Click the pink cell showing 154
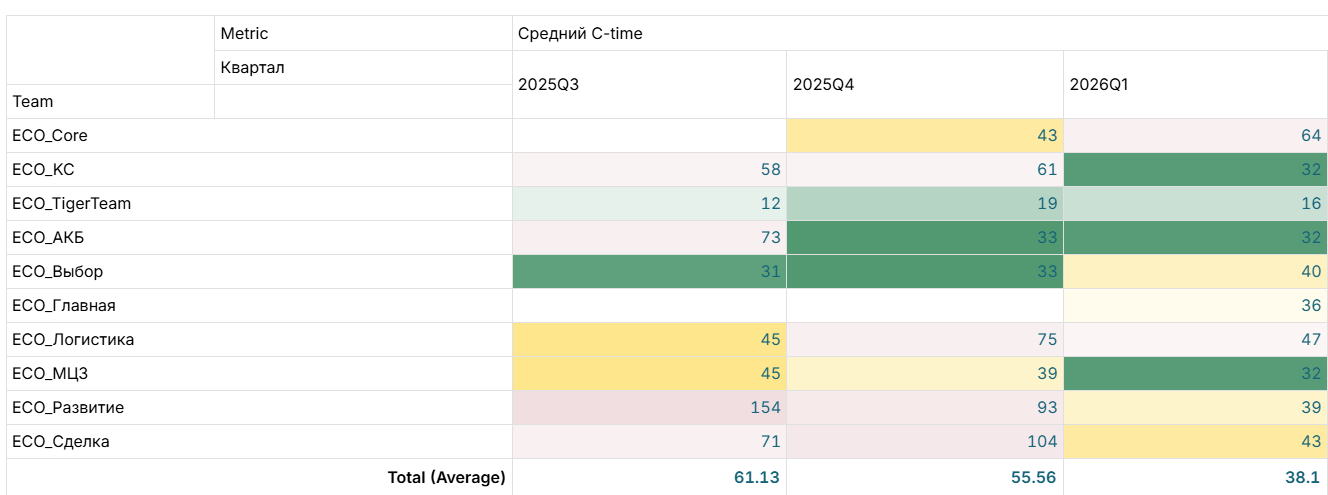The height and width of the screenshot is (495, 1328). (x=649, y=408)
